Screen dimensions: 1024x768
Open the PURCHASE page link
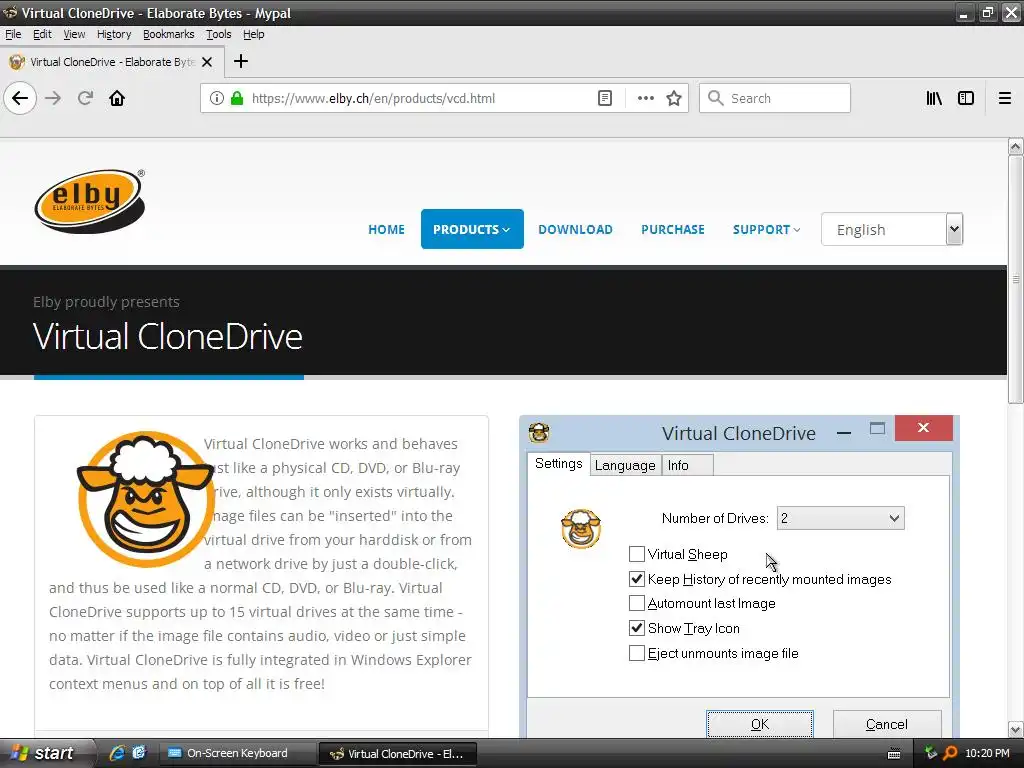point(673,229)
